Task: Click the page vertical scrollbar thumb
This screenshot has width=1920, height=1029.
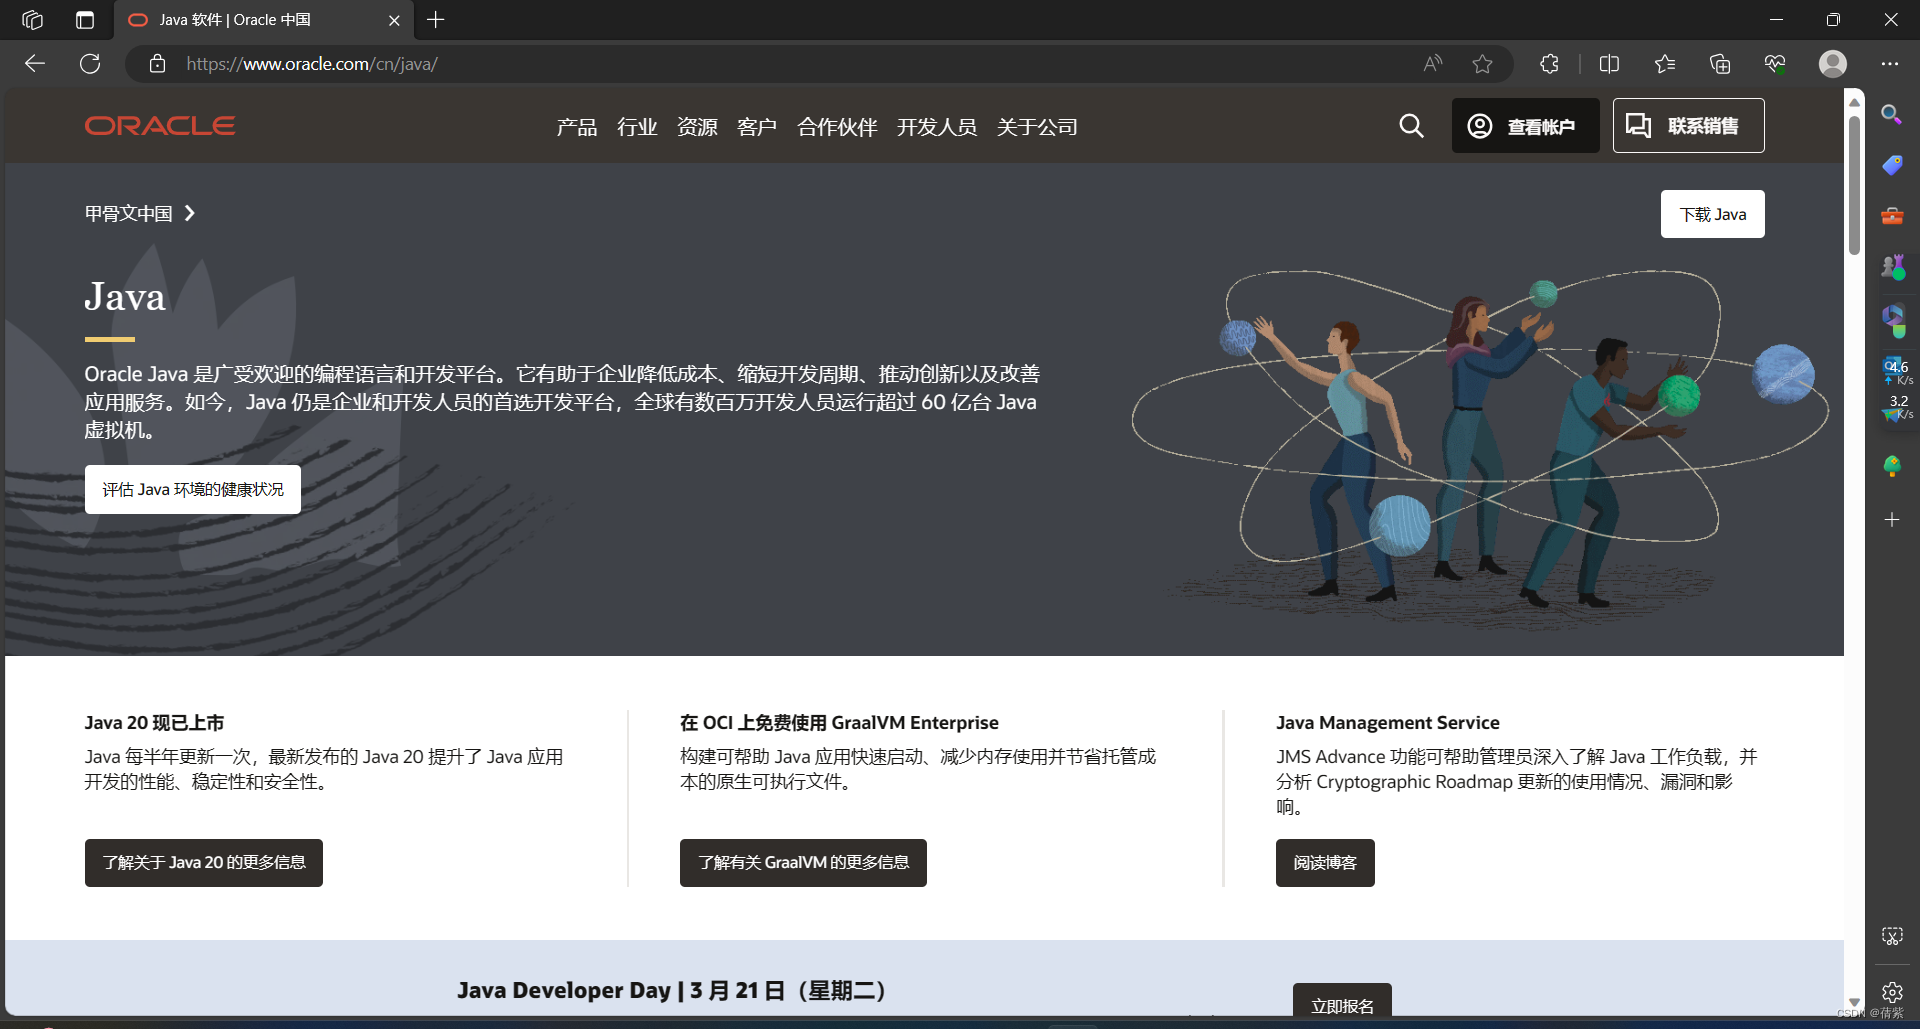Action: coord(1854,185)
